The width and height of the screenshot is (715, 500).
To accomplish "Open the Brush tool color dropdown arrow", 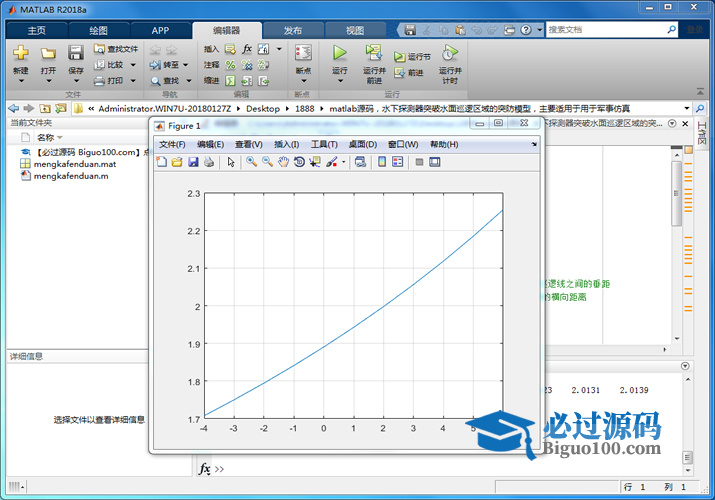I will point(343,162).
